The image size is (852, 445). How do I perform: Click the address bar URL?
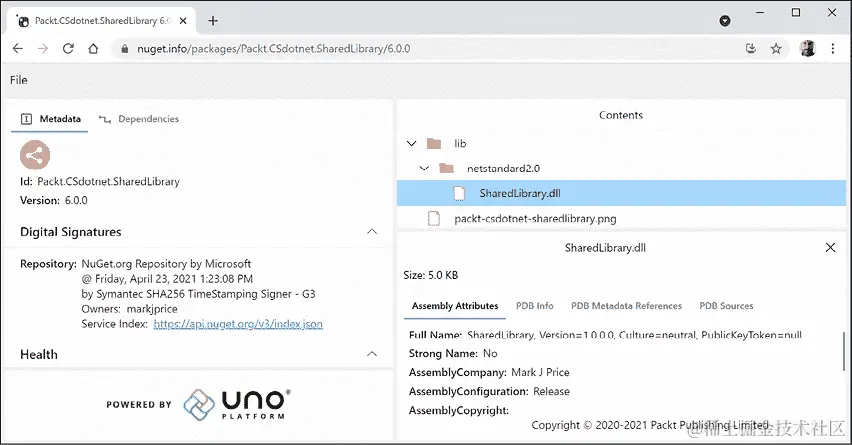tap(273, 49)
